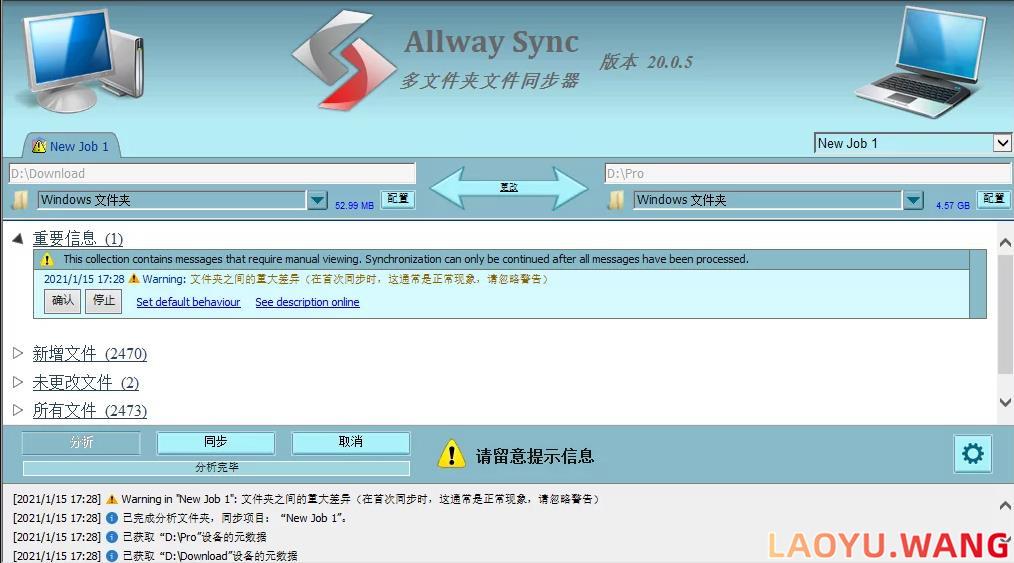Click the 4.57 GB size text

click(953, 206)
